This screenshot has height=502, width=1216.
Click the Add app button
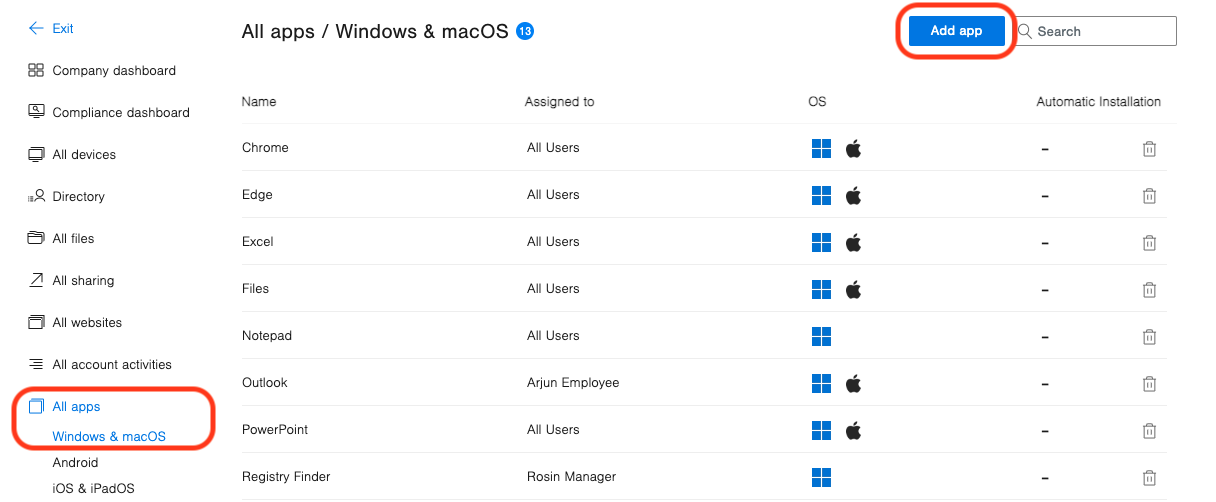(x=956, y=31)
